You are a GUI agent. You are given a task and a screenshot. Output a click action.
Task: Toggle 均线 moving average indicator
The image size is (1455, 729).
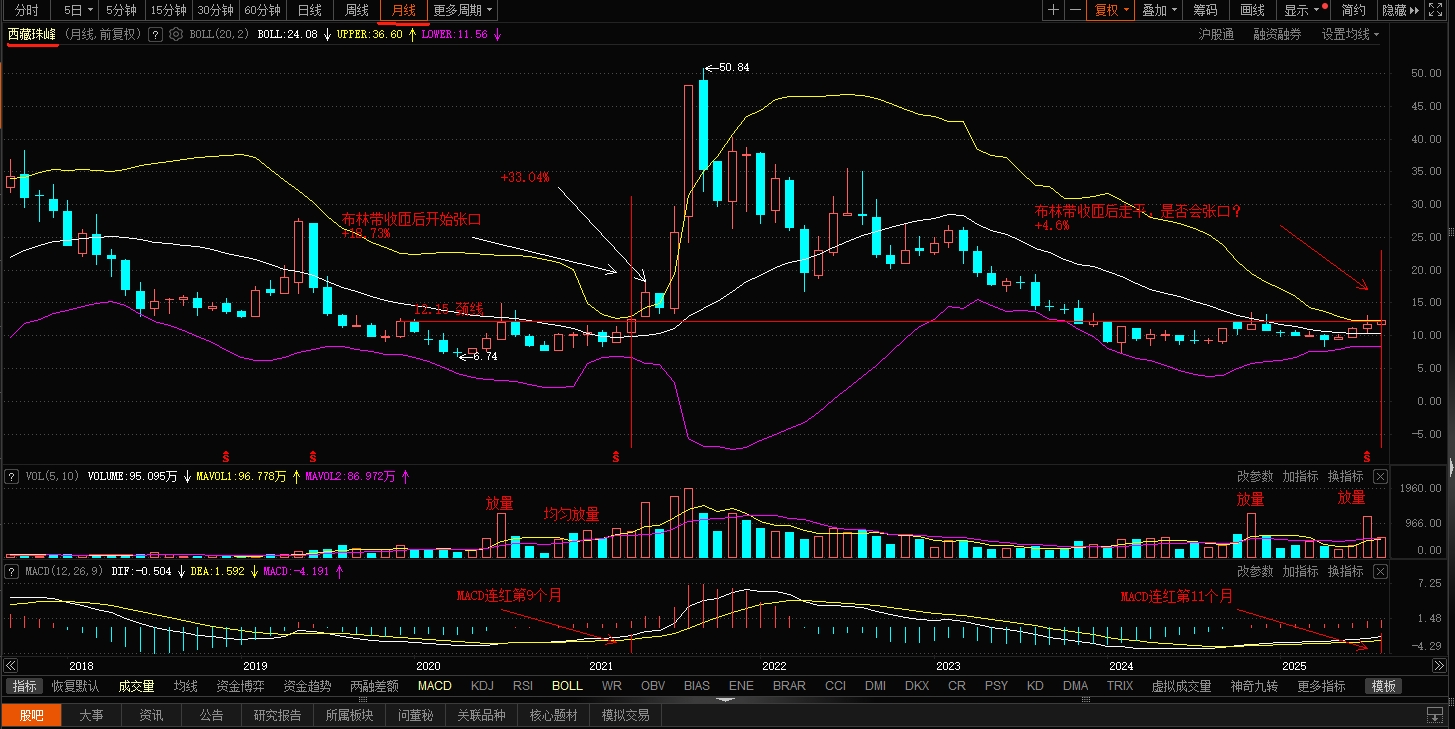point(186,686)
